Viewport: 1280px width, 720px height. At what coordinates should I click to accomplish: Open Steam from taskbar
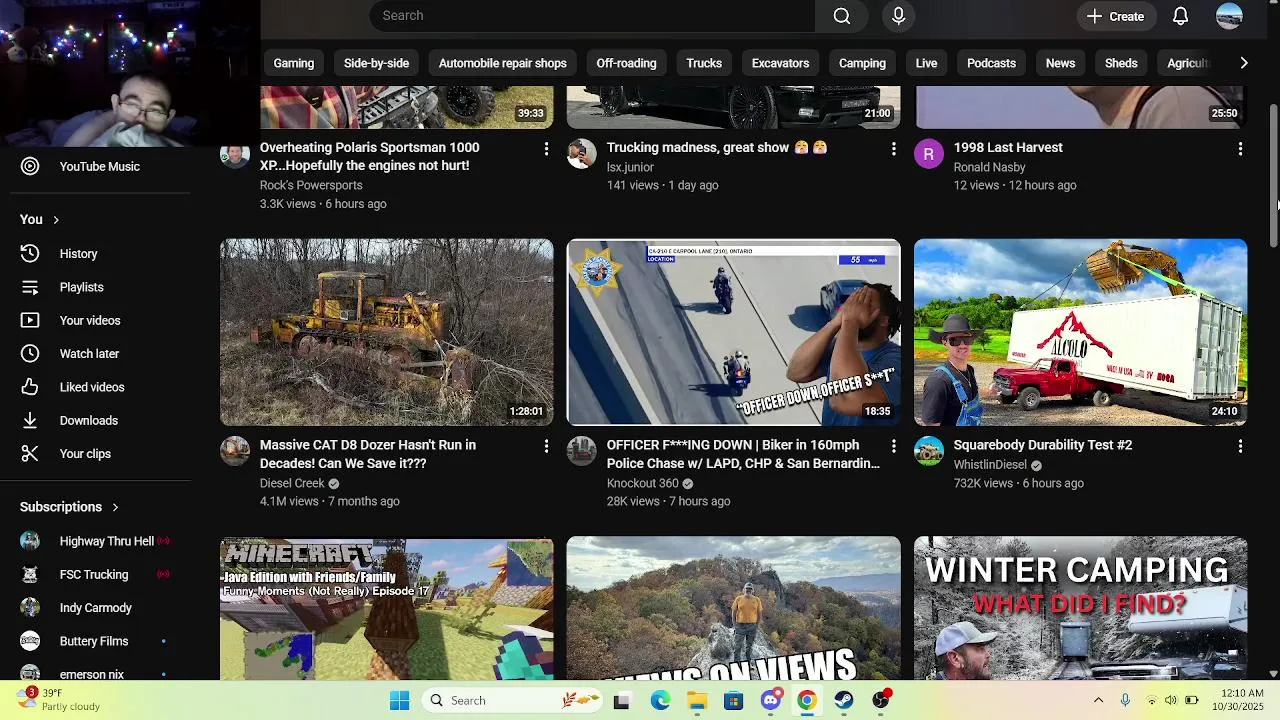click(844, 701)
